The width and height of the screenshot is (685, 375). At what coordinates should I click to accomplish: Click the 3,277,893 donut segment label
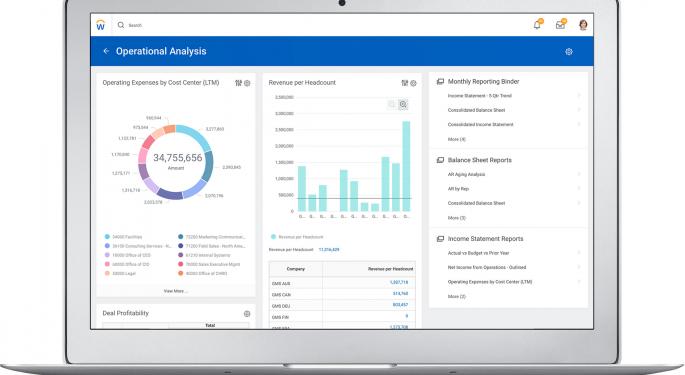coord(214,129)
